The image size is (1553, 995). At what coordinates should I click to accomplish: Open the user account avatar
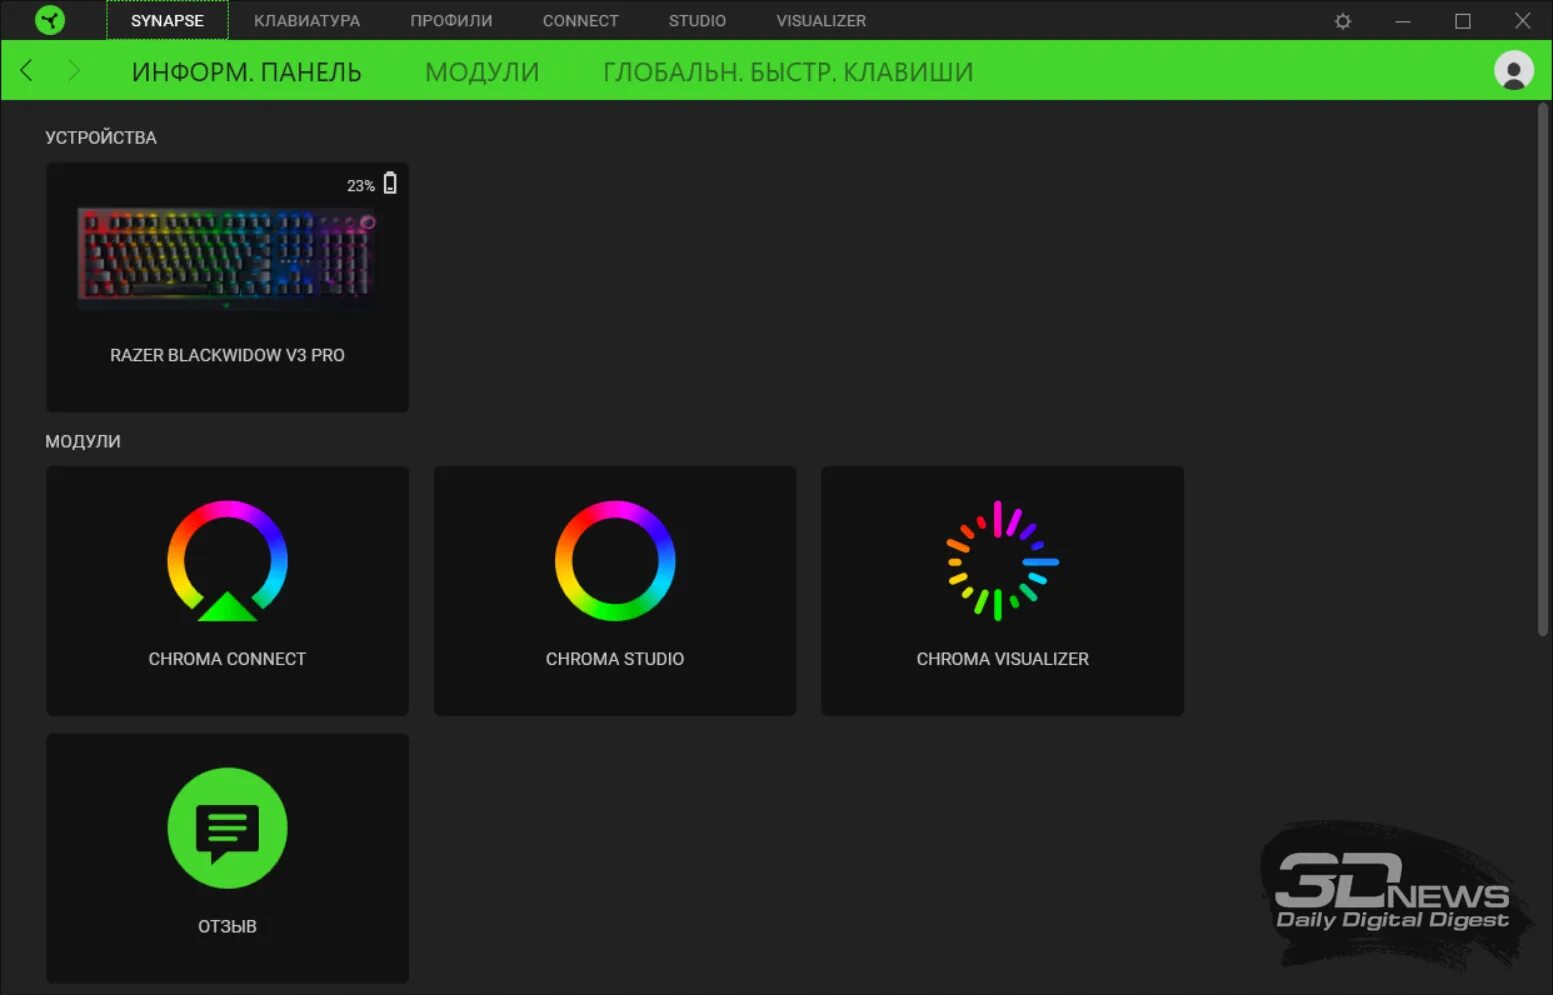(x=1513, y=71)
